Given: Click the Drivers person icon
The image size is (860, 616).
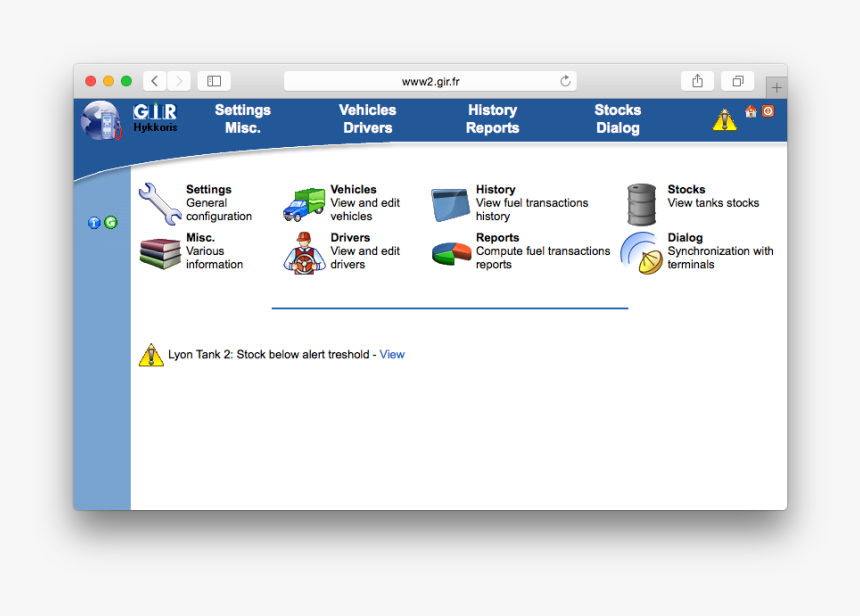Looking at the screenshot, I should (304, 253).
